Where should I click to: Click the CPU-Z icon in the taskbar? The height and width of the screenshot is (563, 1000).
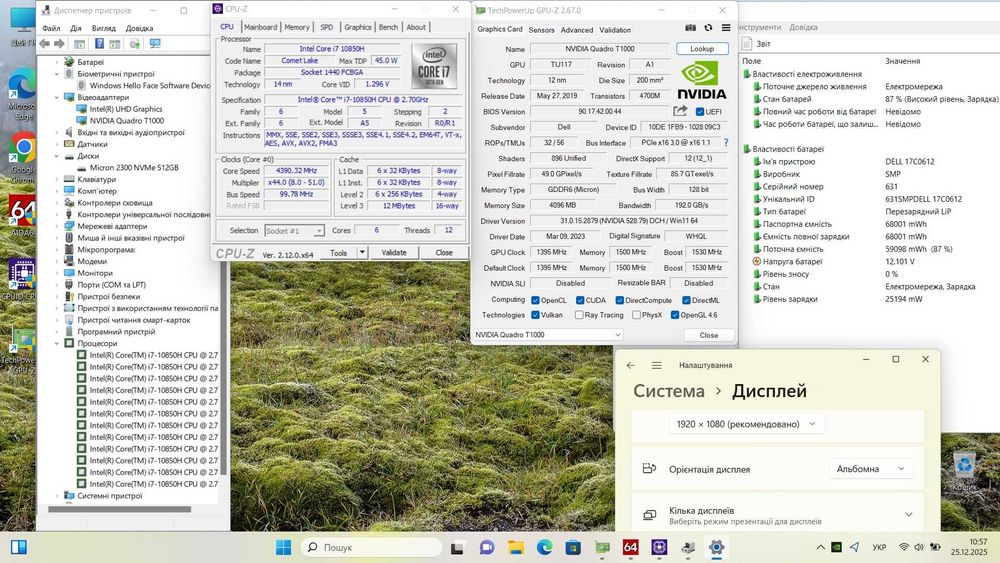coord(659,547)
